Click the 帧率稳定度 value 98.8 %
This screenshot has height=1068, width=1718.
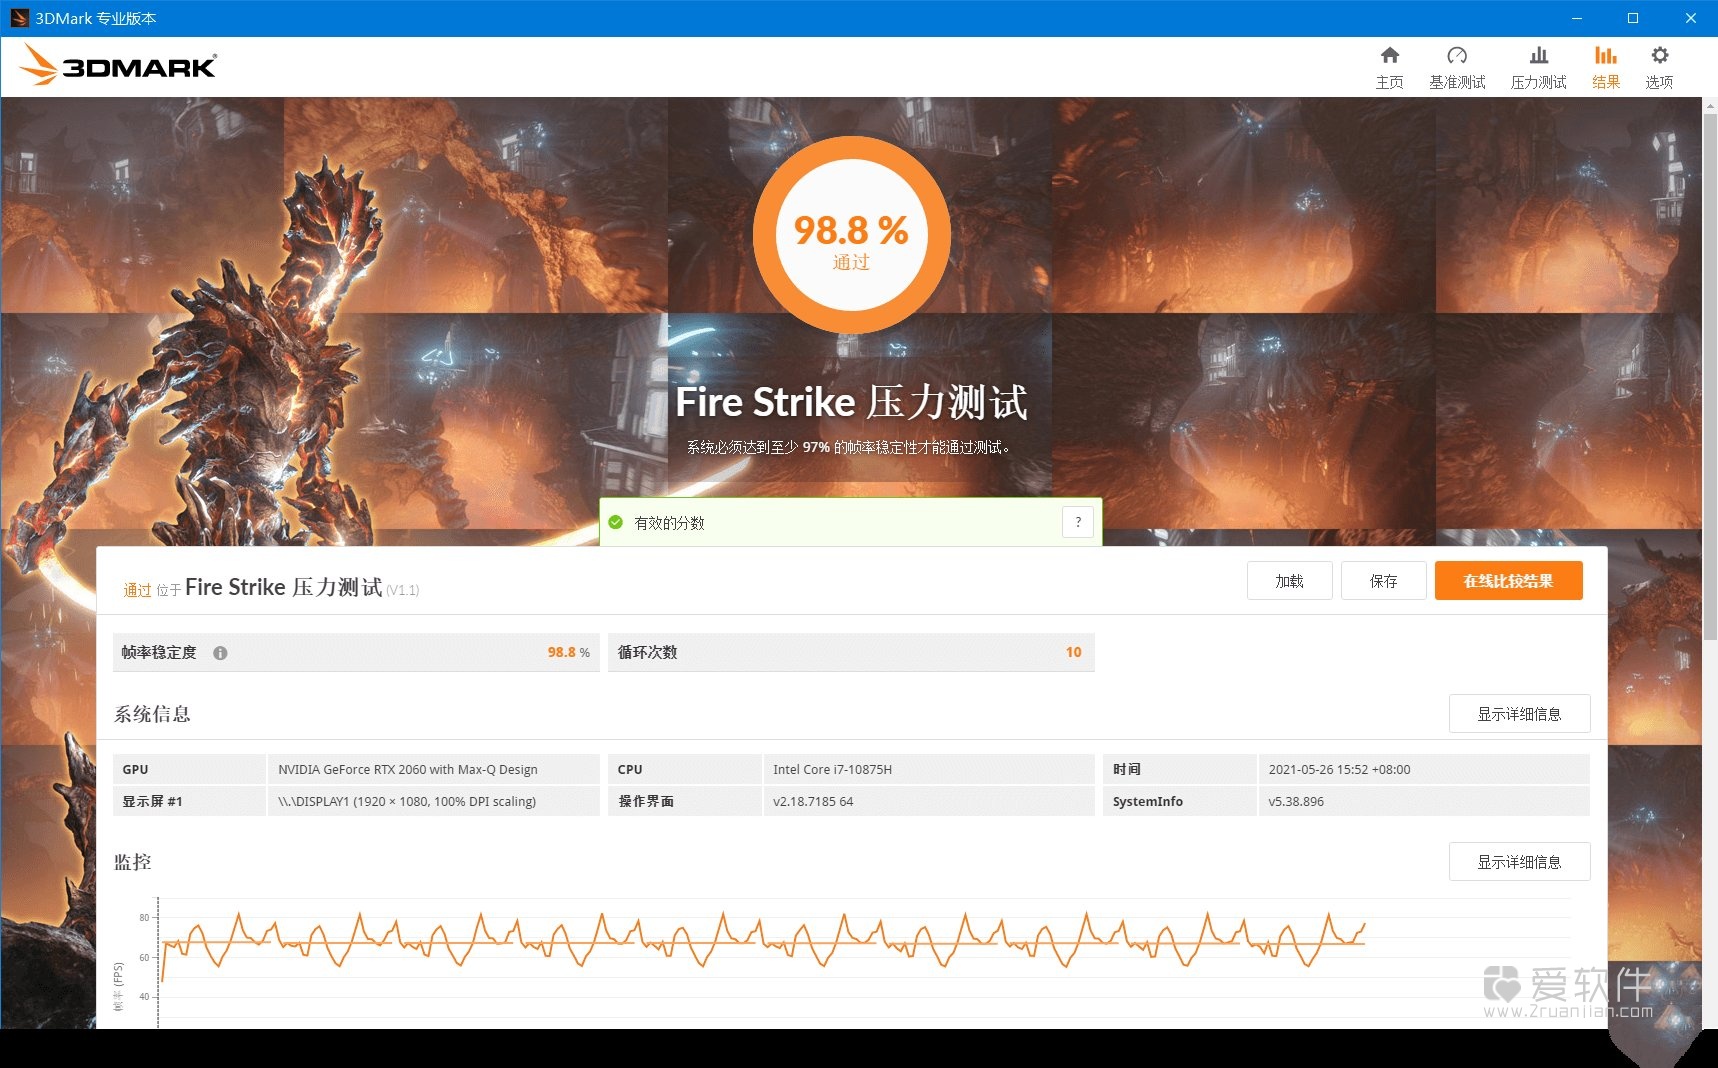point(568,652)
